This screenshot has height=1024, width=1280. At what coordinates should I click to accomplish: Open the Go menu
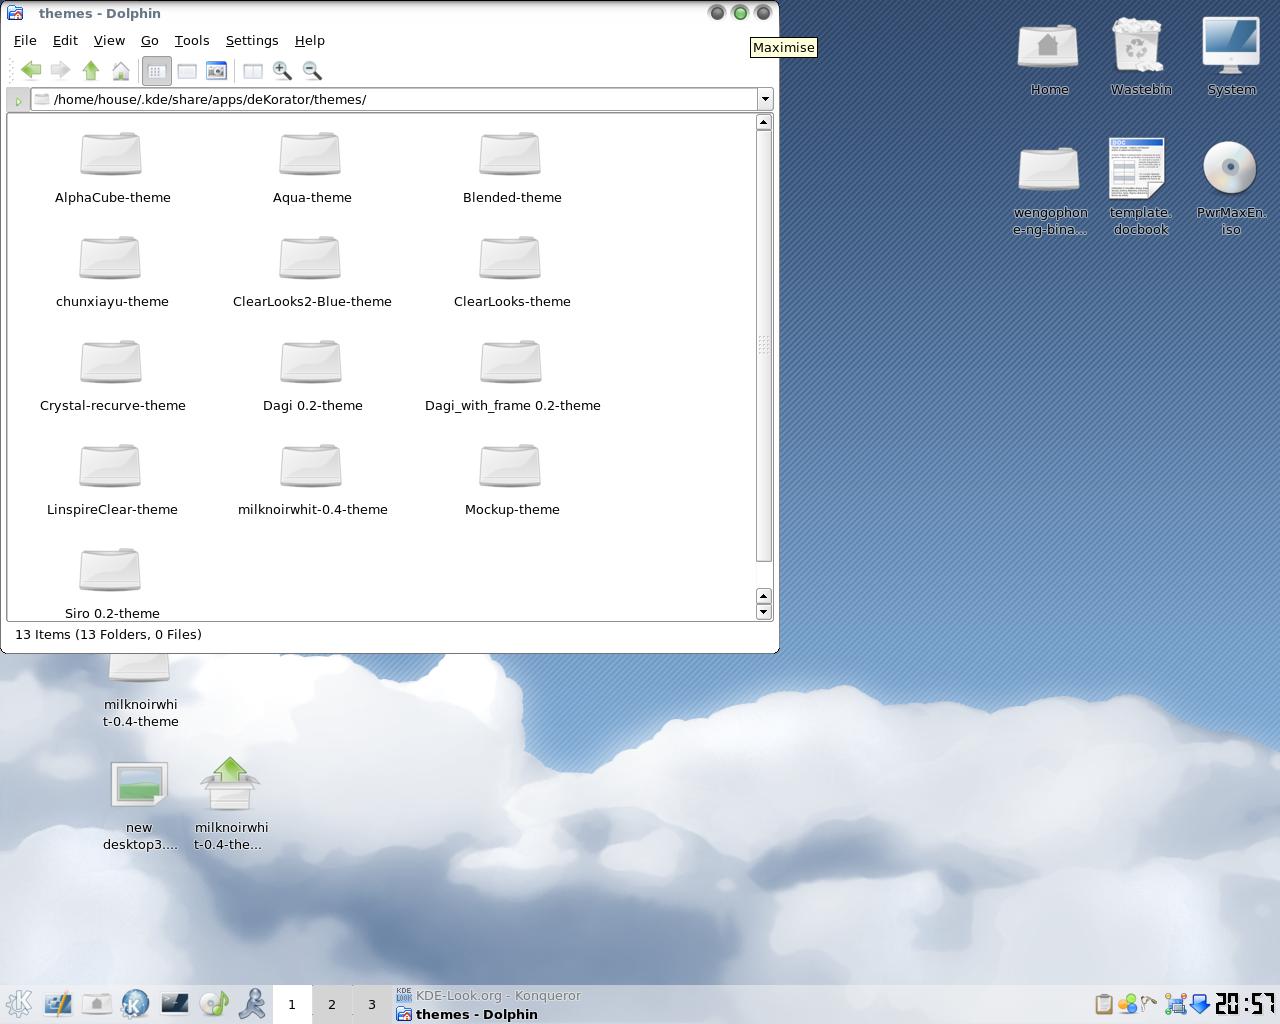click(150, 40)
